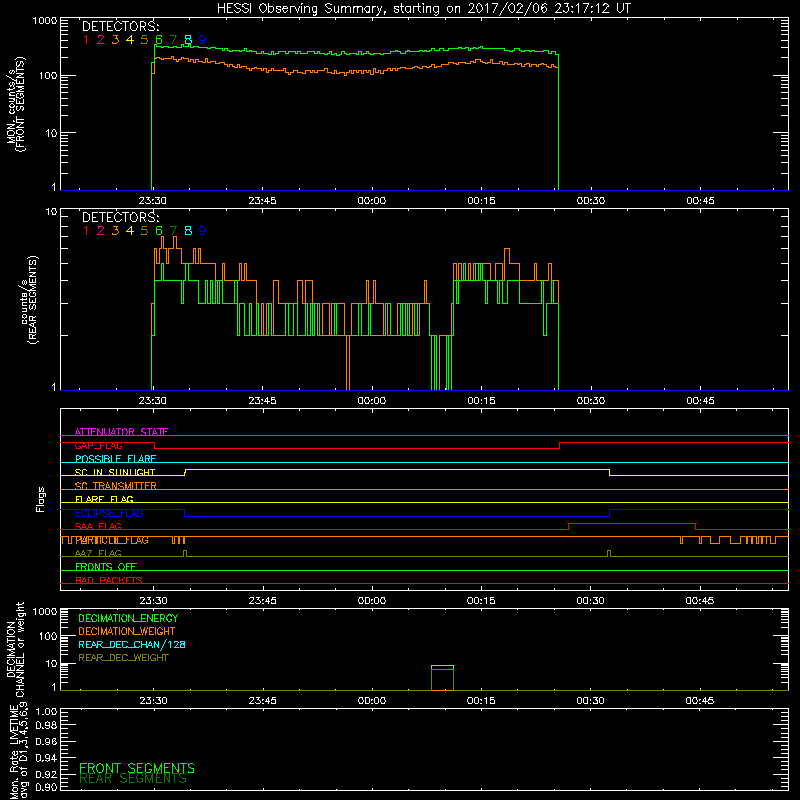Image resolution: width=800 pixels, height=800 pixels.
Task: Click the BAD_PACKETS flag label
Action: click(109, 580)
